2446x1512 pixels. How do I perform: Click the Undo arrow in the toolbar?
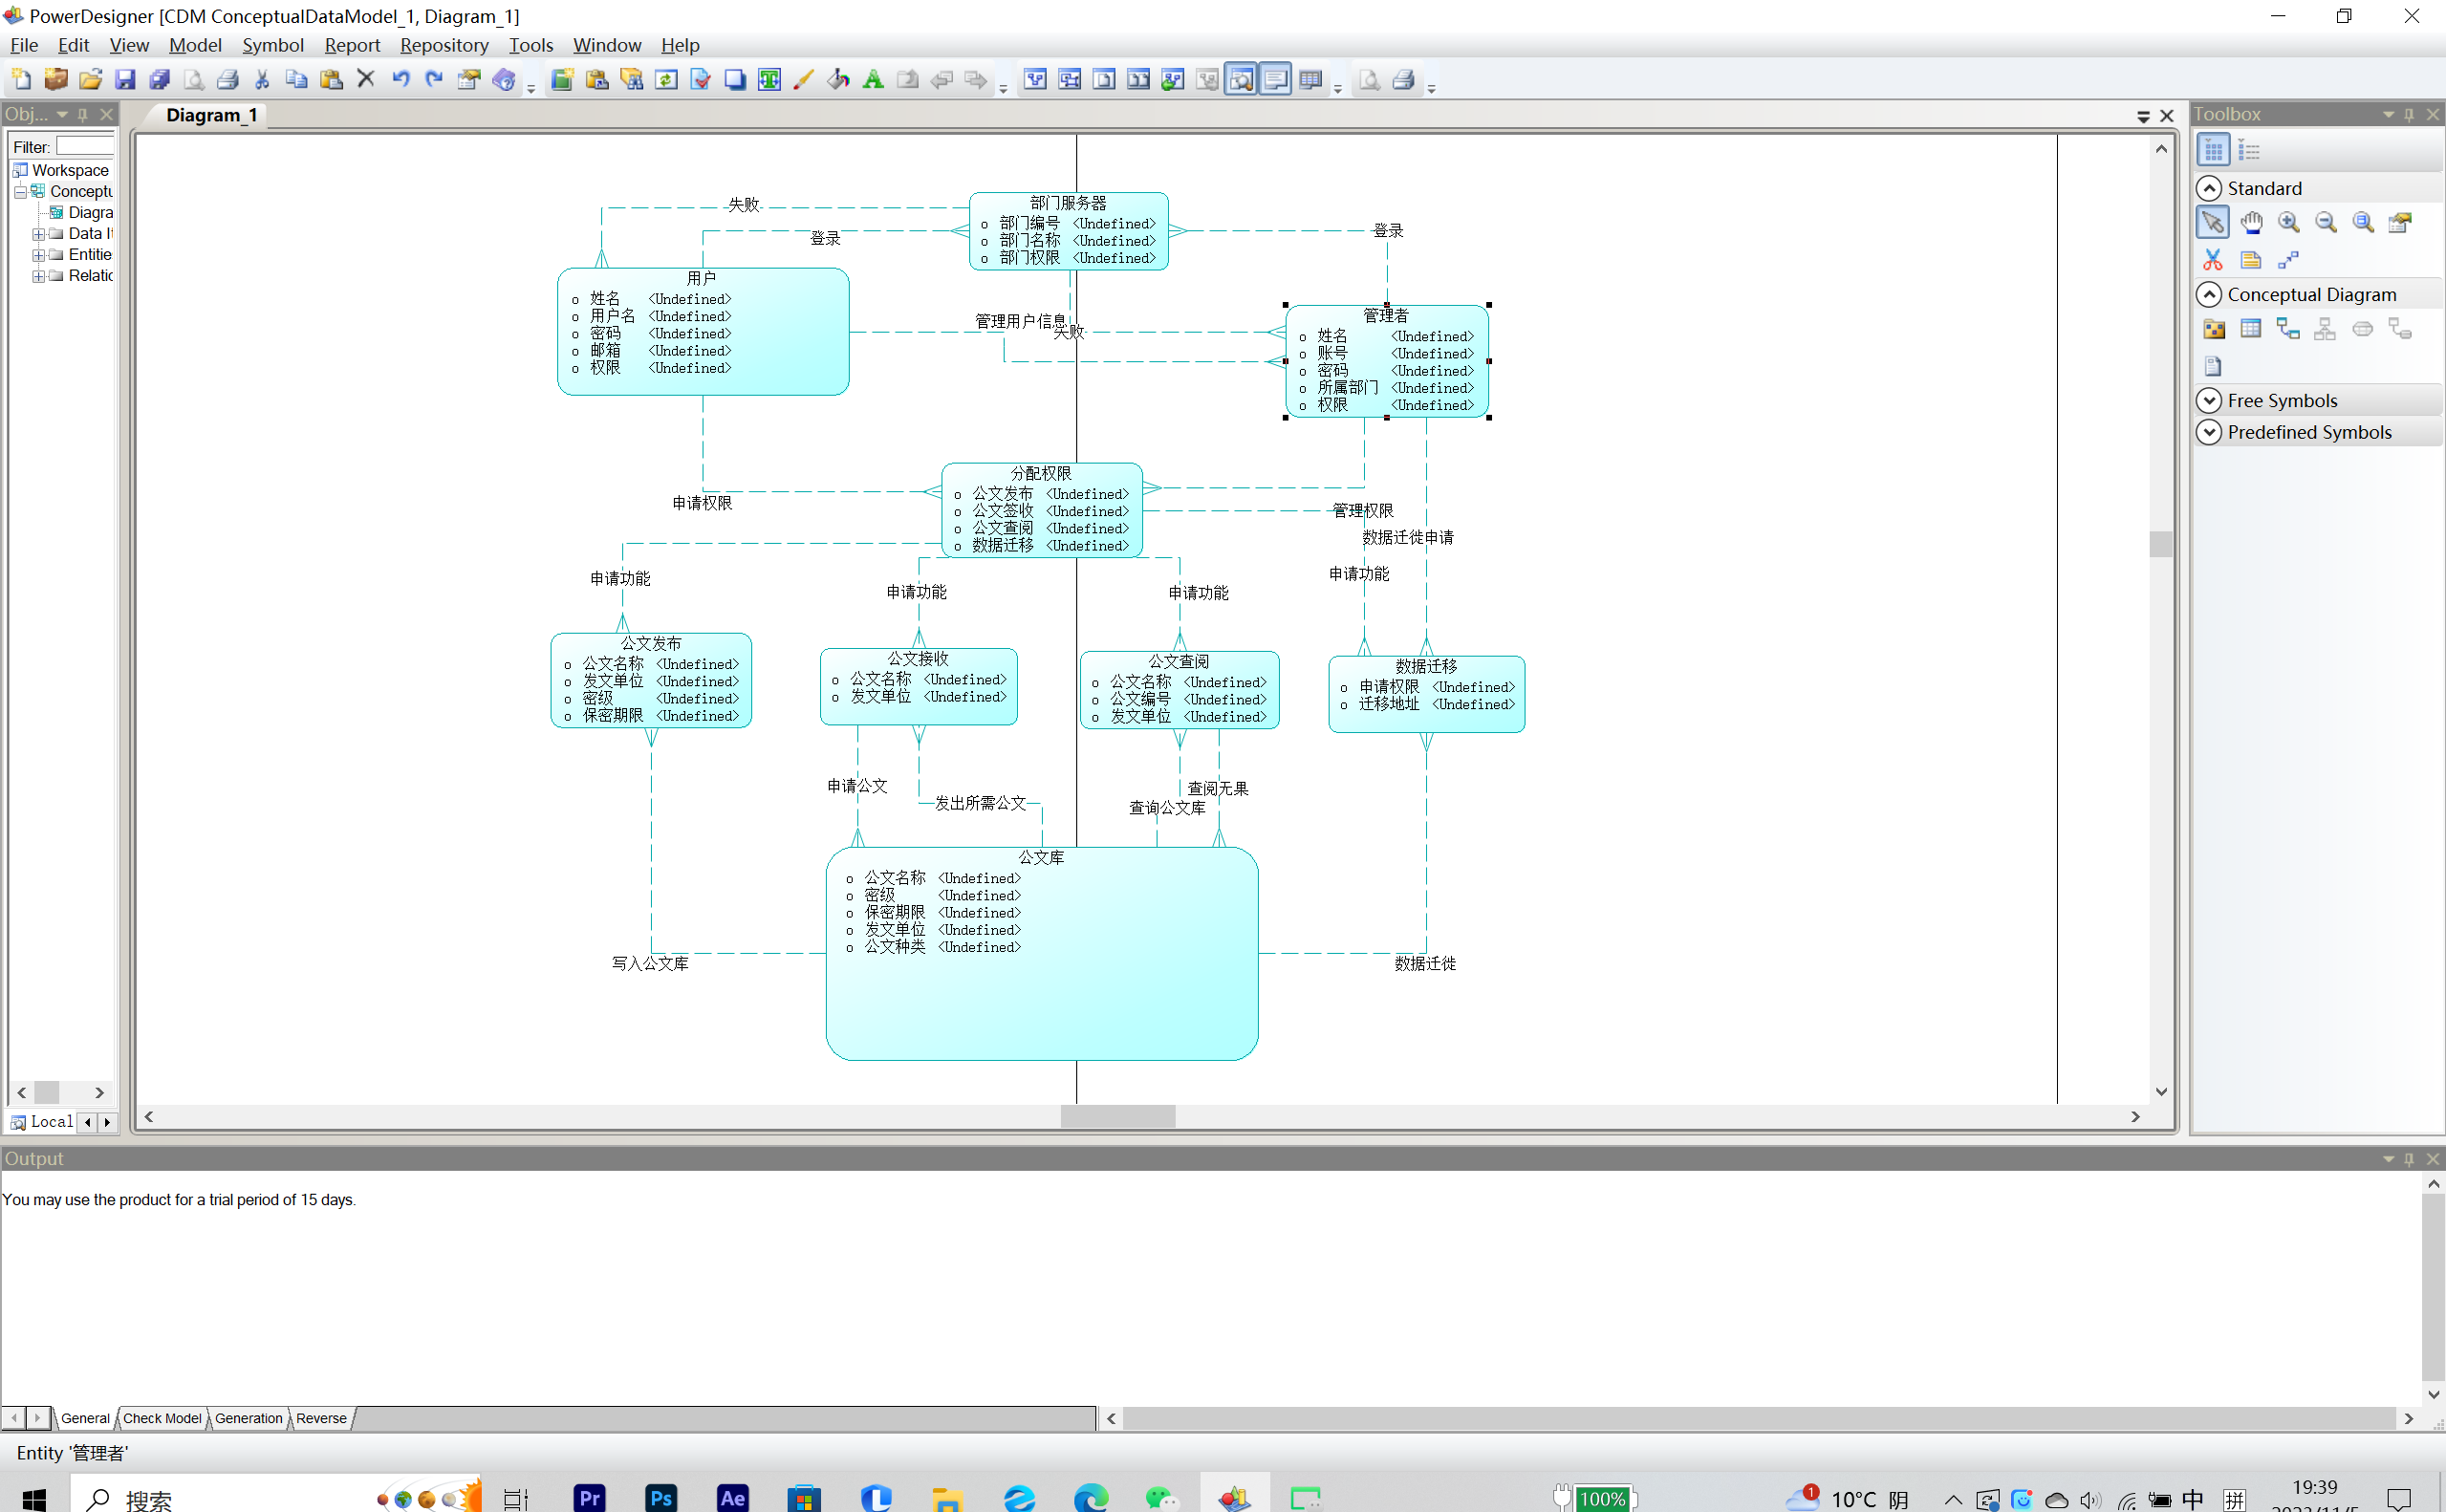(400, 80)
